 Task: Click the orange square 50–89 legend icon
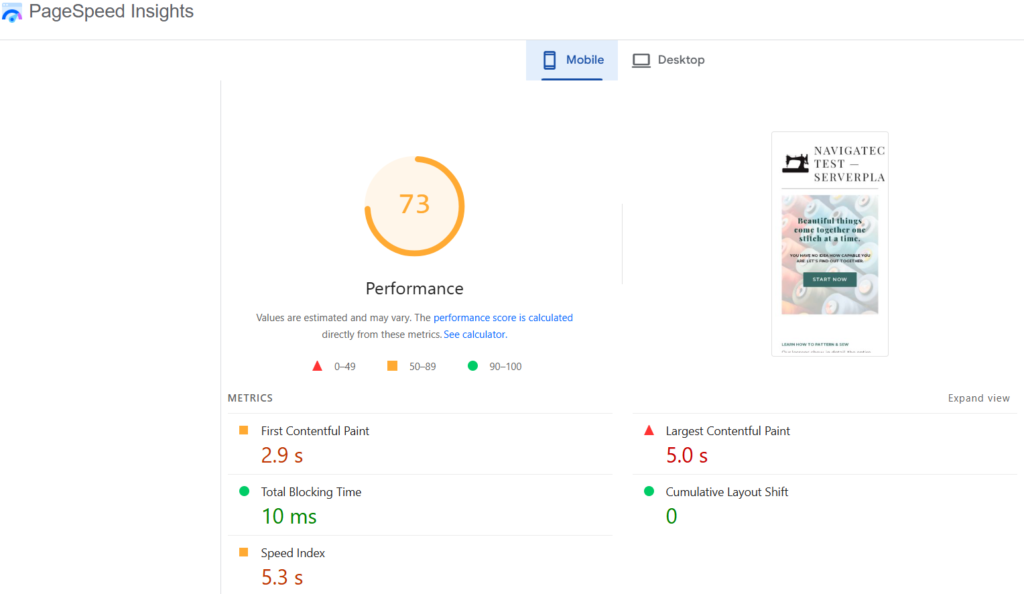(x=392, y=366)
